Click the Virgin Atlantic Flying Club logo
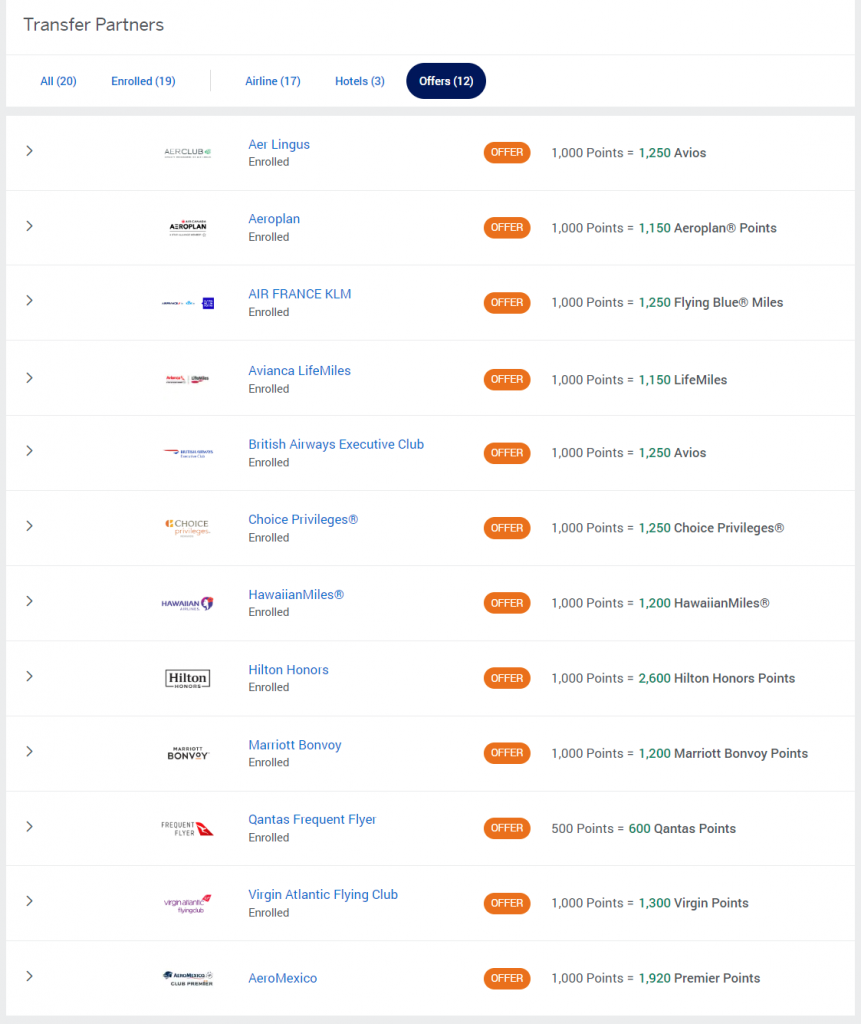861x1024 pixels. tap(188, 903)
